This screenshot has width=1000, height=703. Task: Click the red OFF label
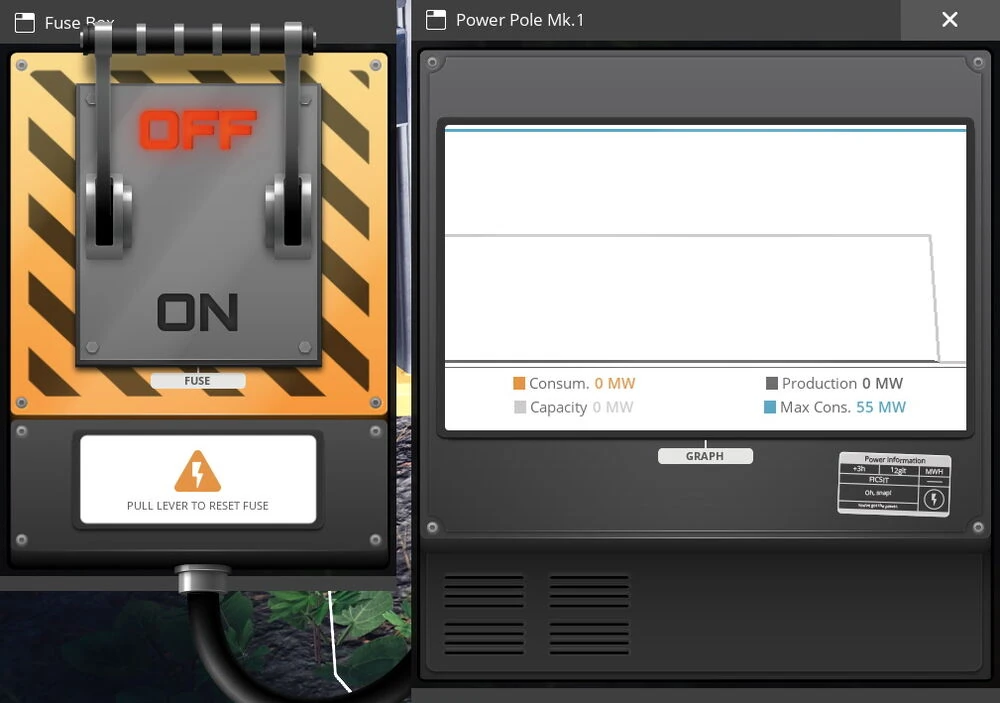click(x=198, y=130)
